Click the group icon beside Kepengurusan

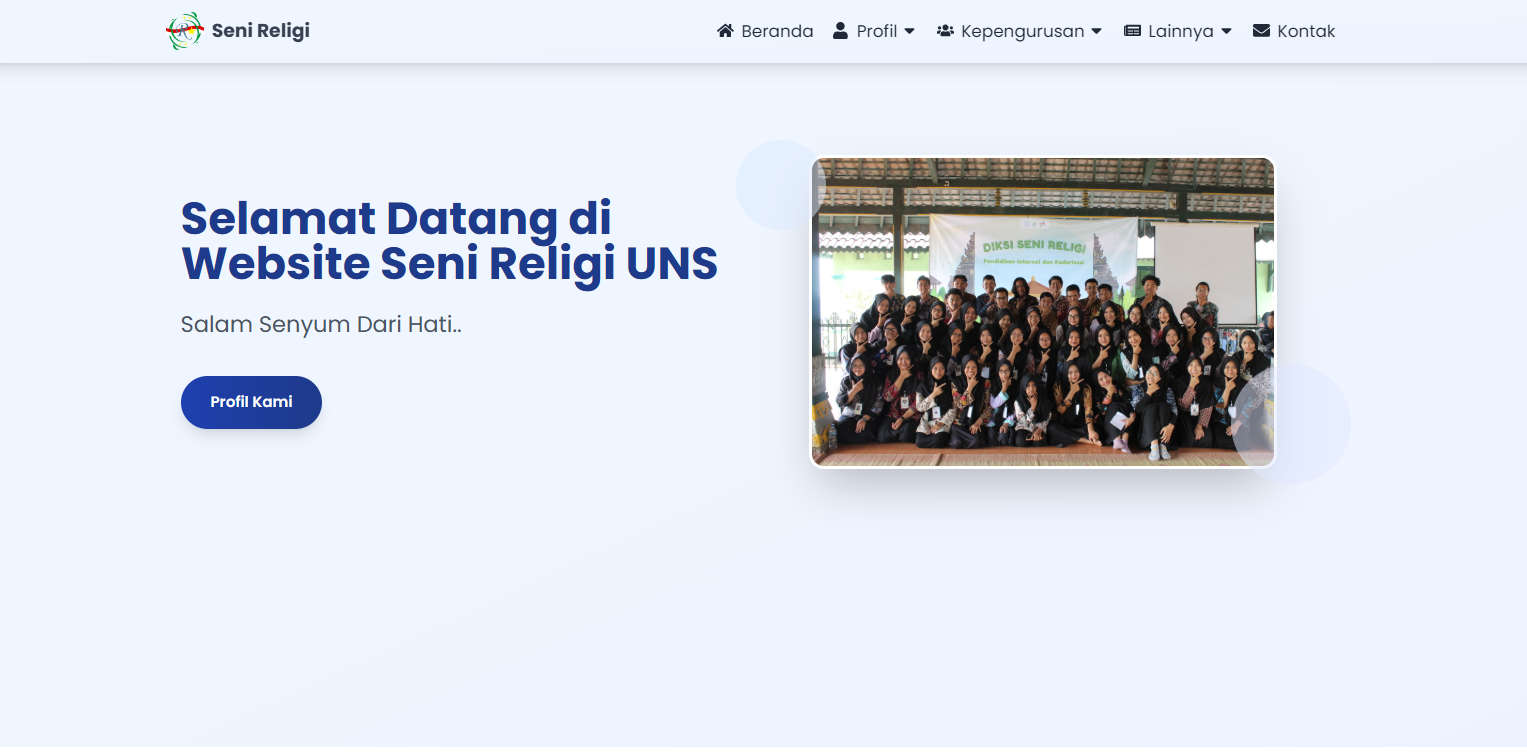click(x=945, y=31)
